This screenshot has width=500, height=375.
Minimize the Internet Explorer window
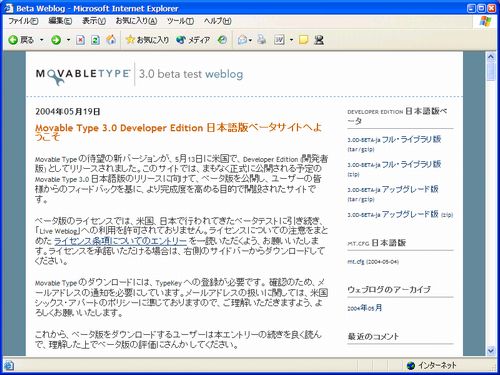[x=471, y=8]
